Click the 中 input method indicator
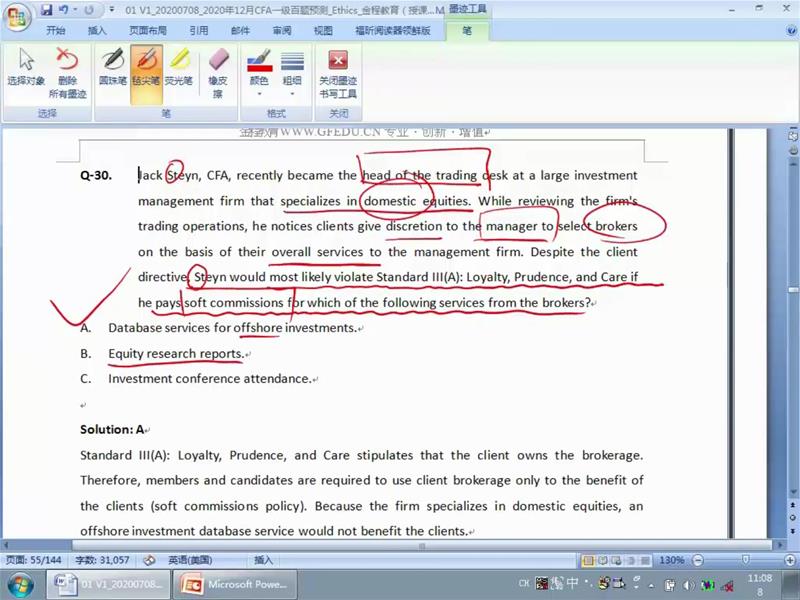Image resolution: width=800 pixels, height=600 pixels. pyautogui.click(x=573, y=583)
